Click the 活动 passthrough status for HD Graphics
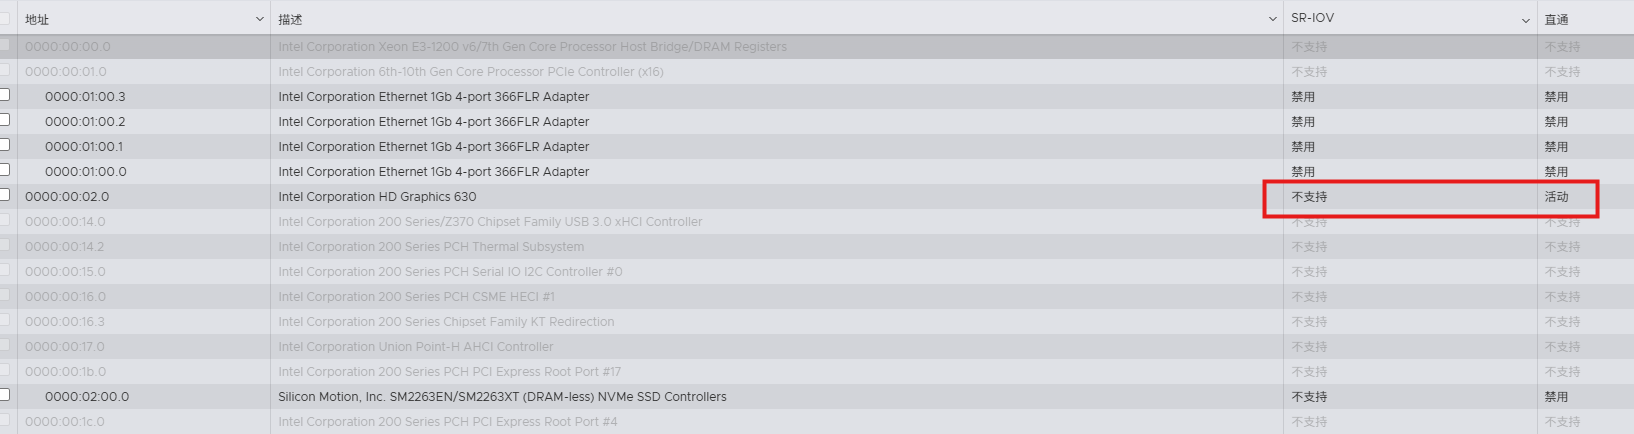The width and height of the screenshot is (1634, 434). [x=1556, y=197]
